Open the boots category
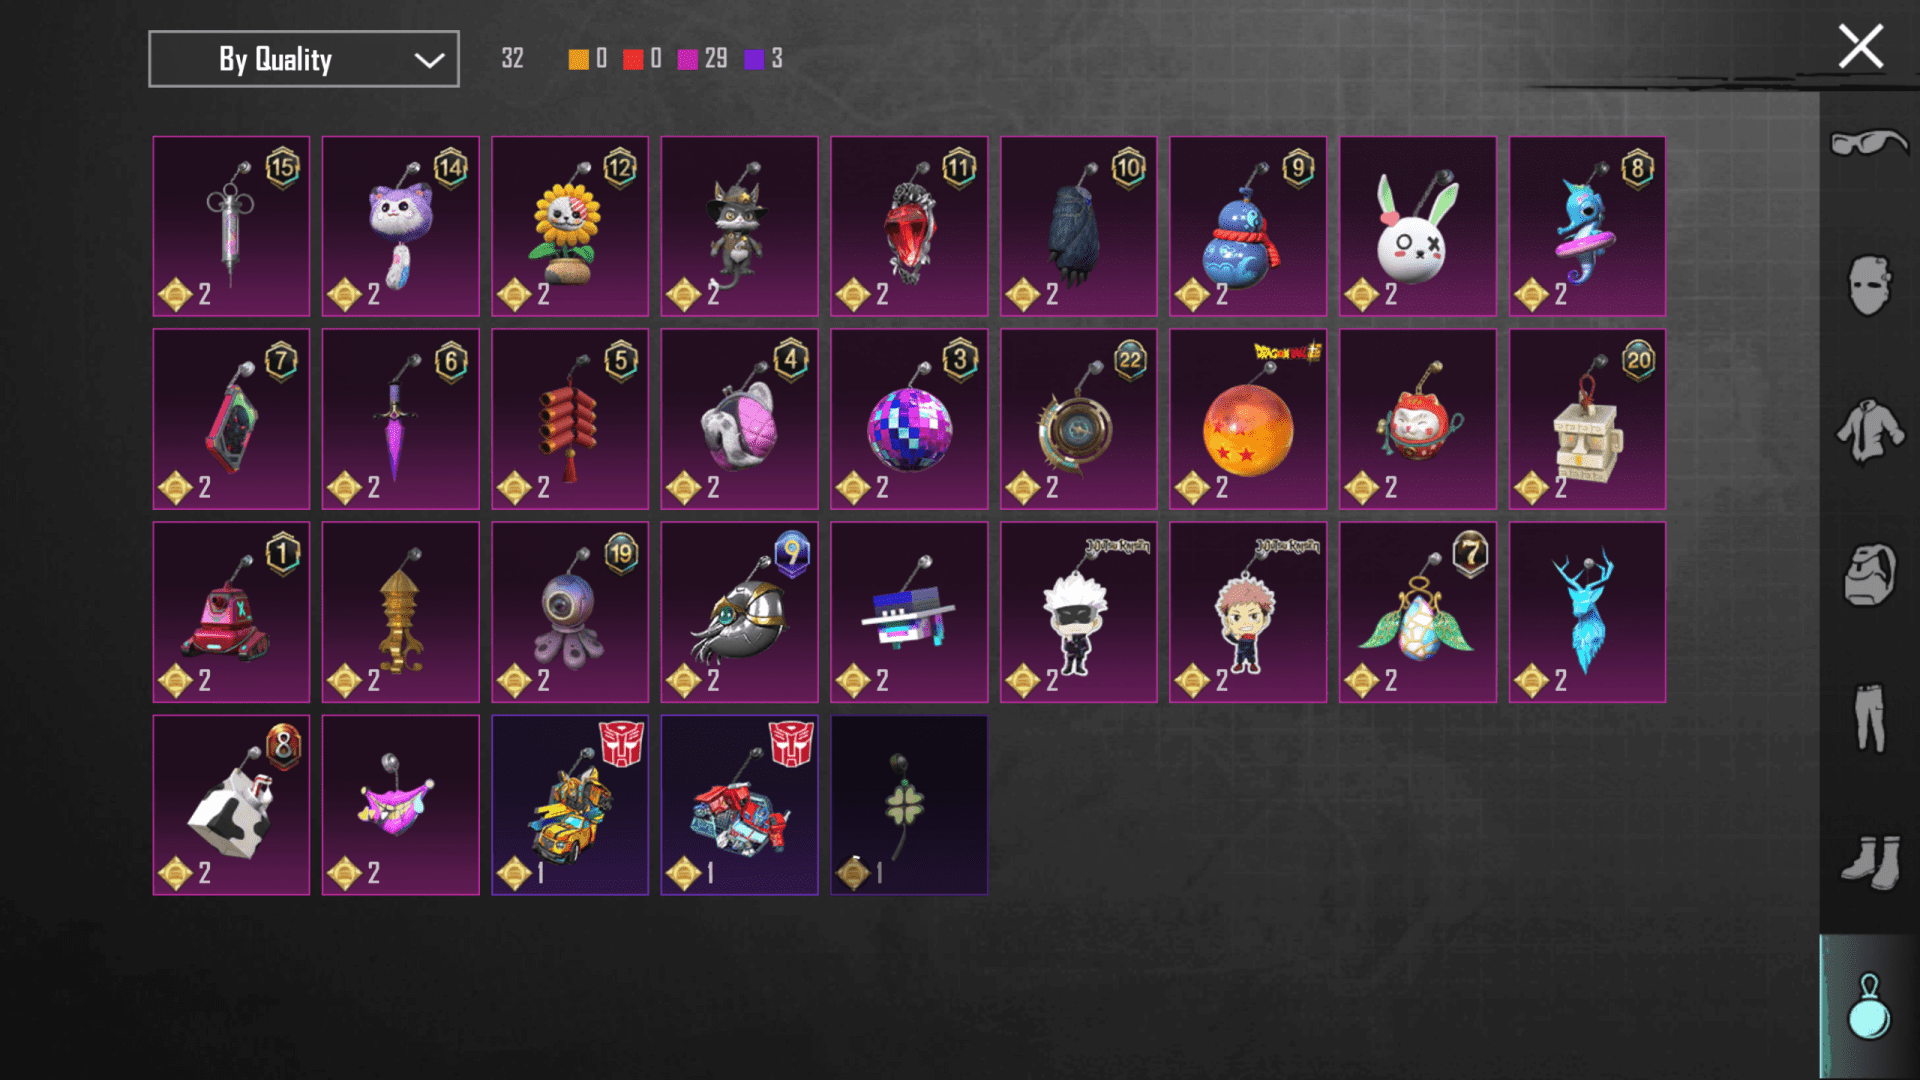This screenshot has width=1920, height=1080. (1870, 861)
